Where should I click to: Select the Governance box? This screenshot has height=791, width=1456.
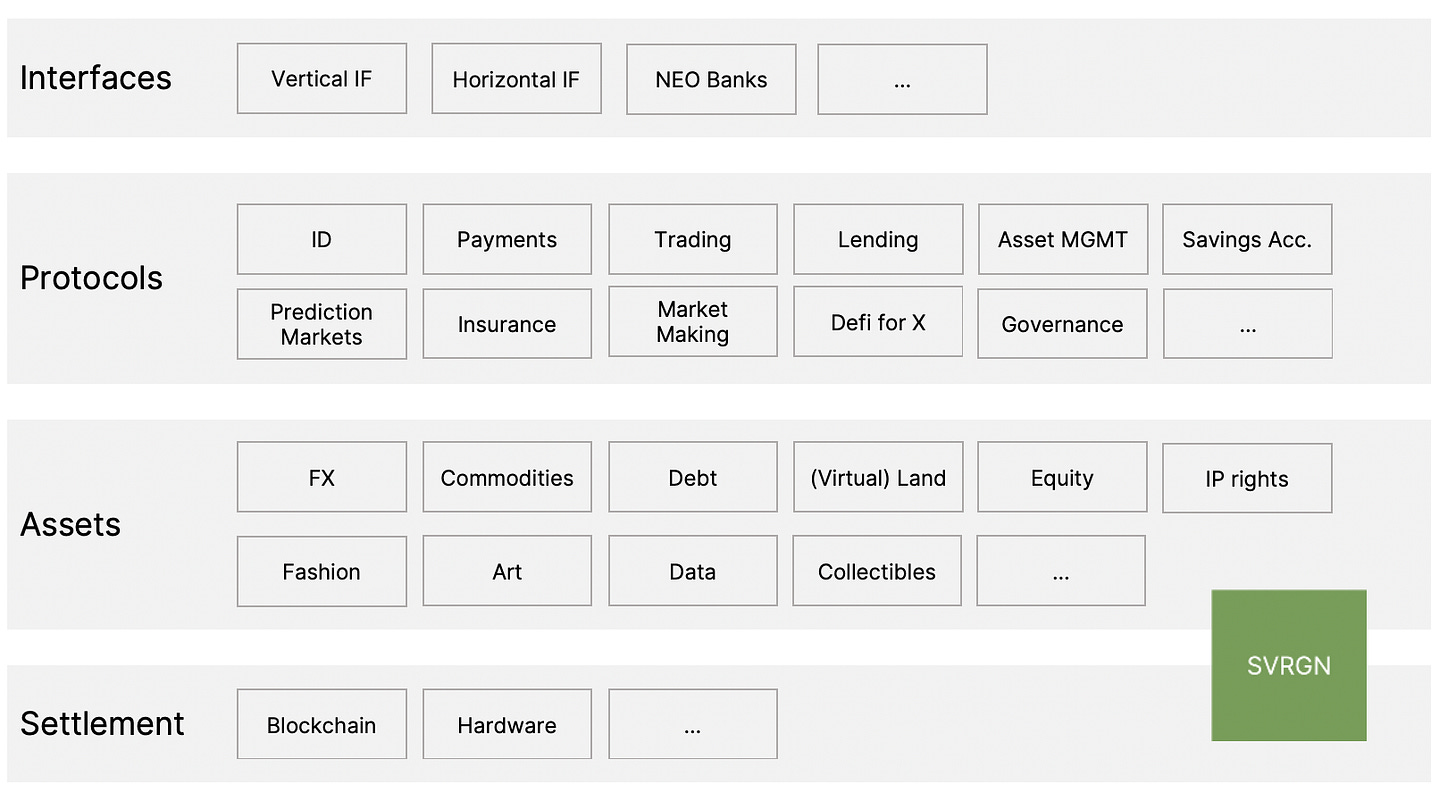[x=1062, y=324]
